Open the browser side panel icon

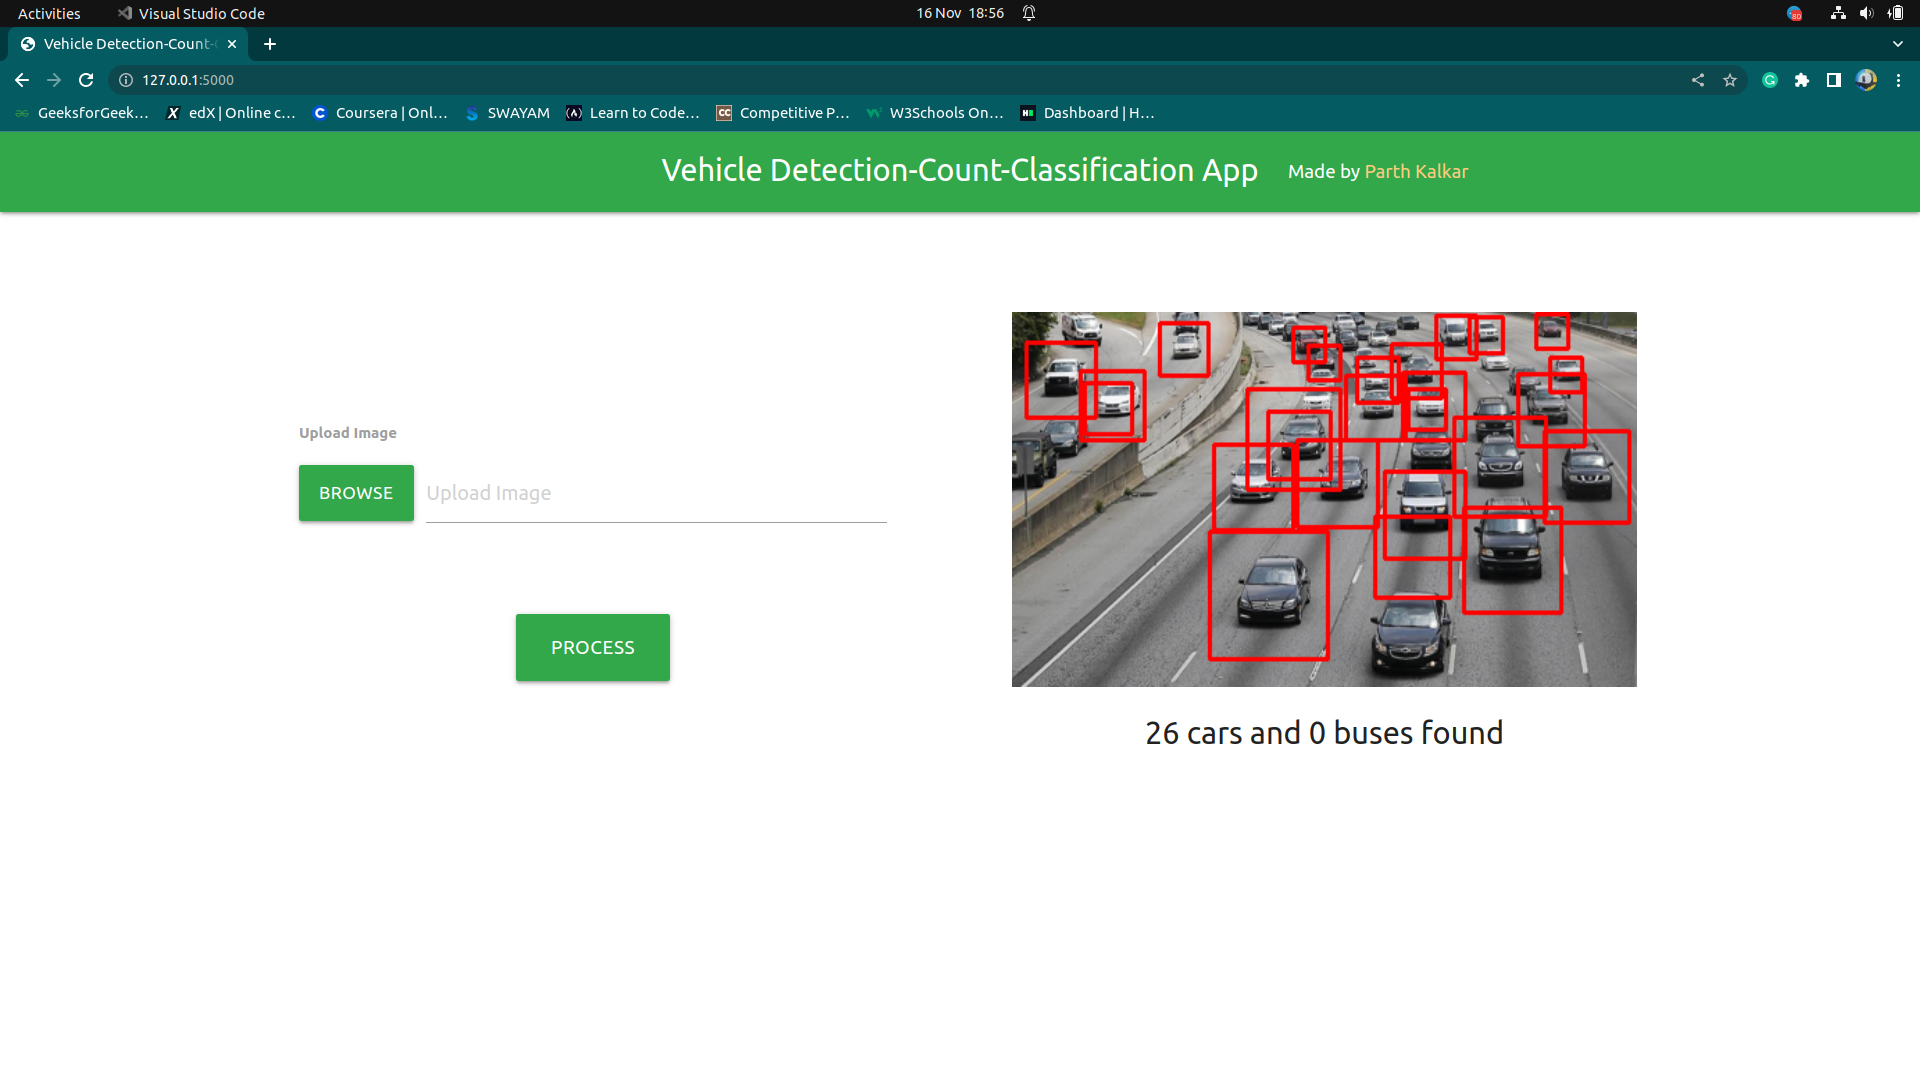click(1835, 80)
